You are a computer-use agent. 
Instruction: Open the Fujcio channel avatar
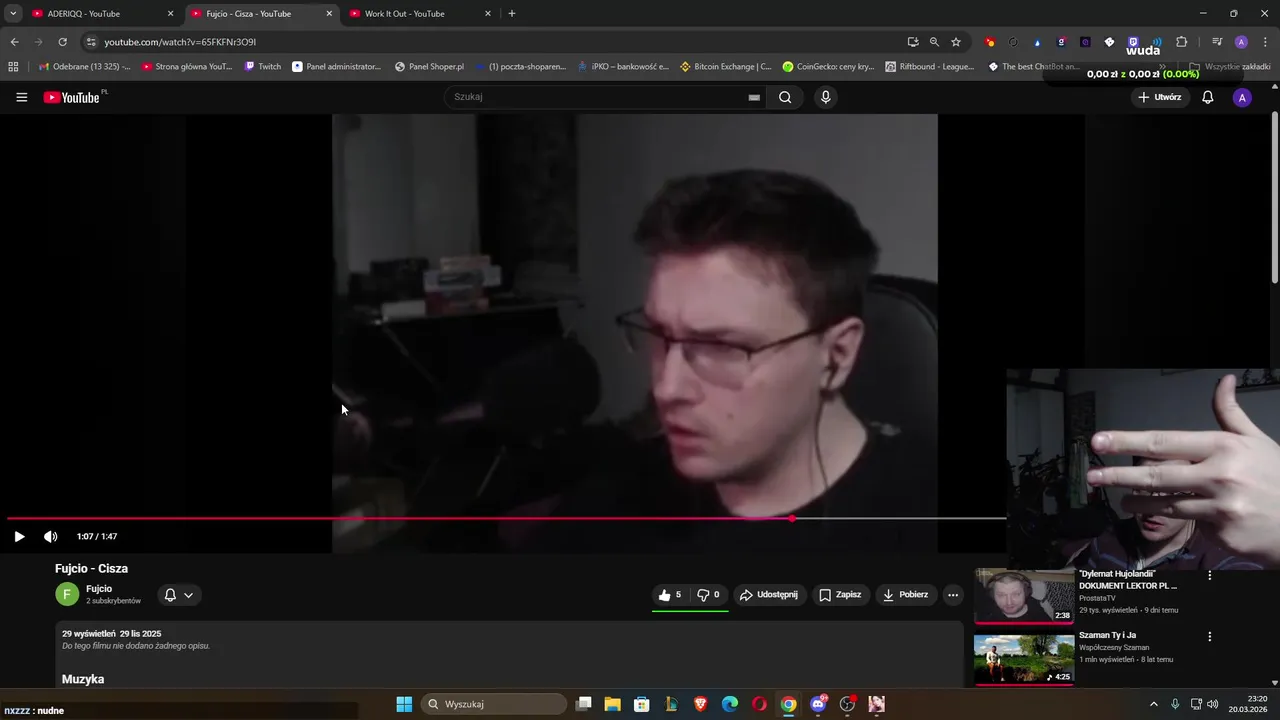click(x=67, y=595)
